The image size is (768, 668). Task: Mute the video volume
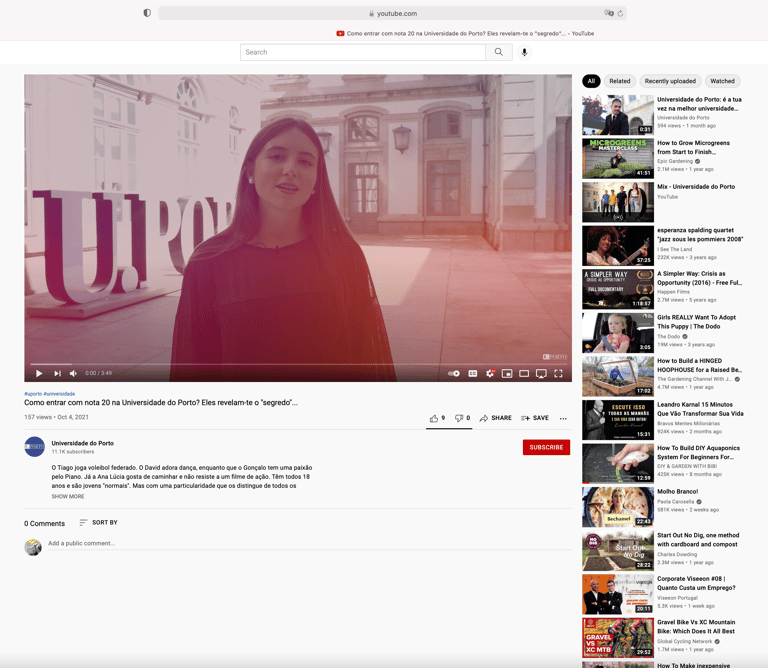(73, 374)
